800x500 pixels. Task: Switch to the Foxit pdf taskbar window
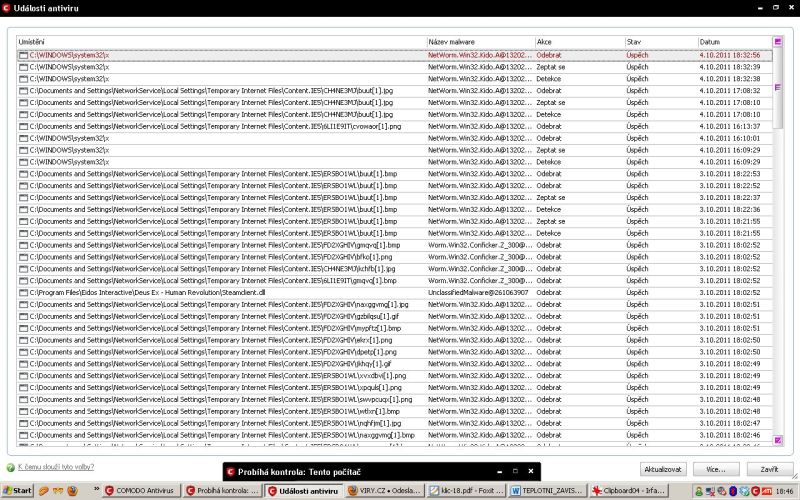point(466,491)
